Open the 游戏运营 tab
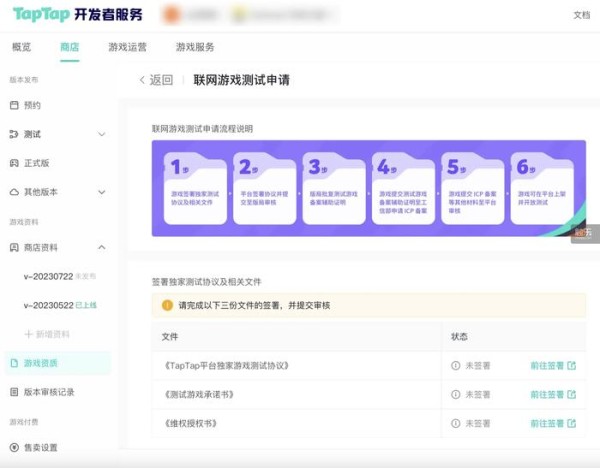600x468 pixels. click(127, 47)
